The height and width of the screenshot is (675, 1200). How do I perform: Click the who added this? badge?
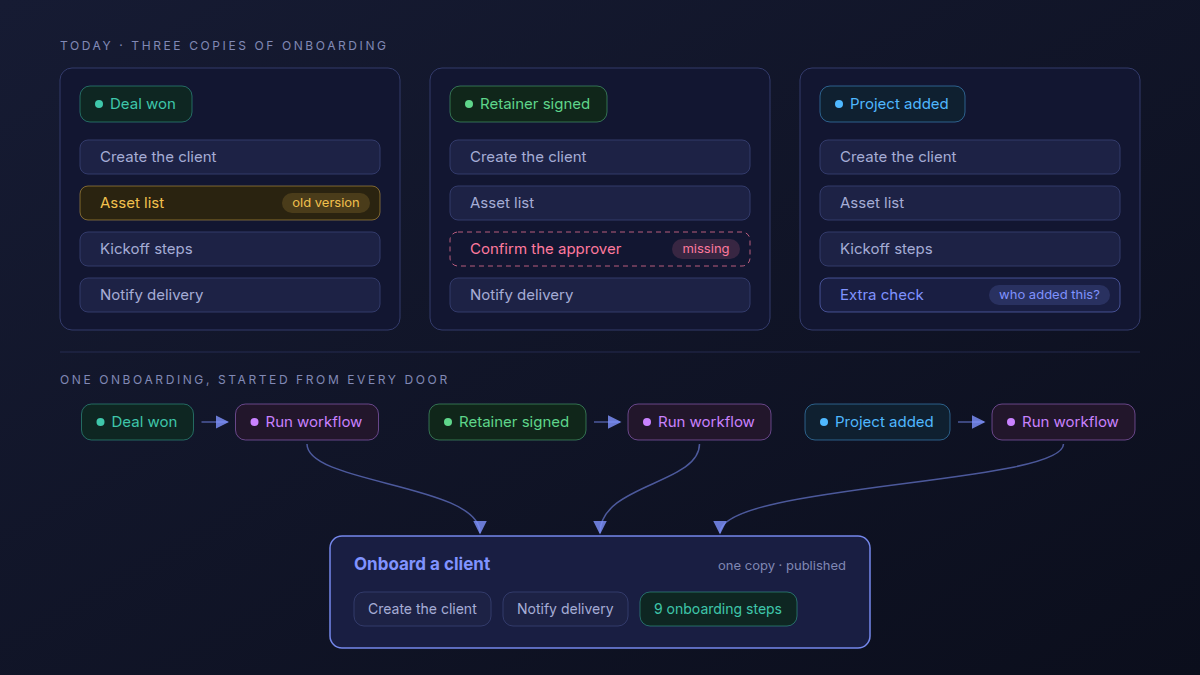pos(1049,295)
